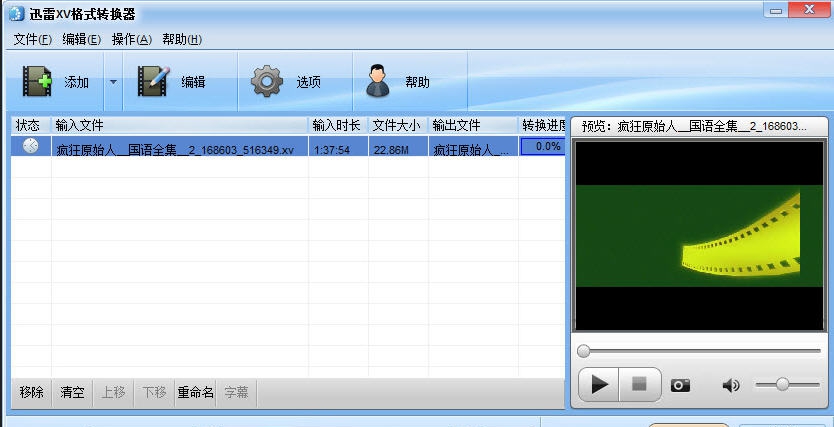834x427 pixels.
Task: Click the app icon in the title bar
Action: pyautogui.click(x=16, y=13)
